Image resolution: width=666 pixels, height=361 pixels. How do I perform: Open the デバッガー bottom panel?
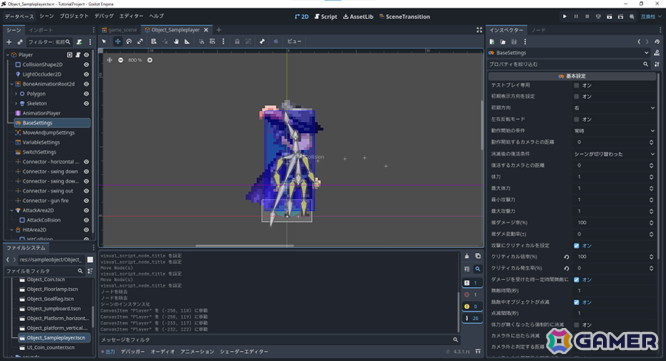click(133, 352)
